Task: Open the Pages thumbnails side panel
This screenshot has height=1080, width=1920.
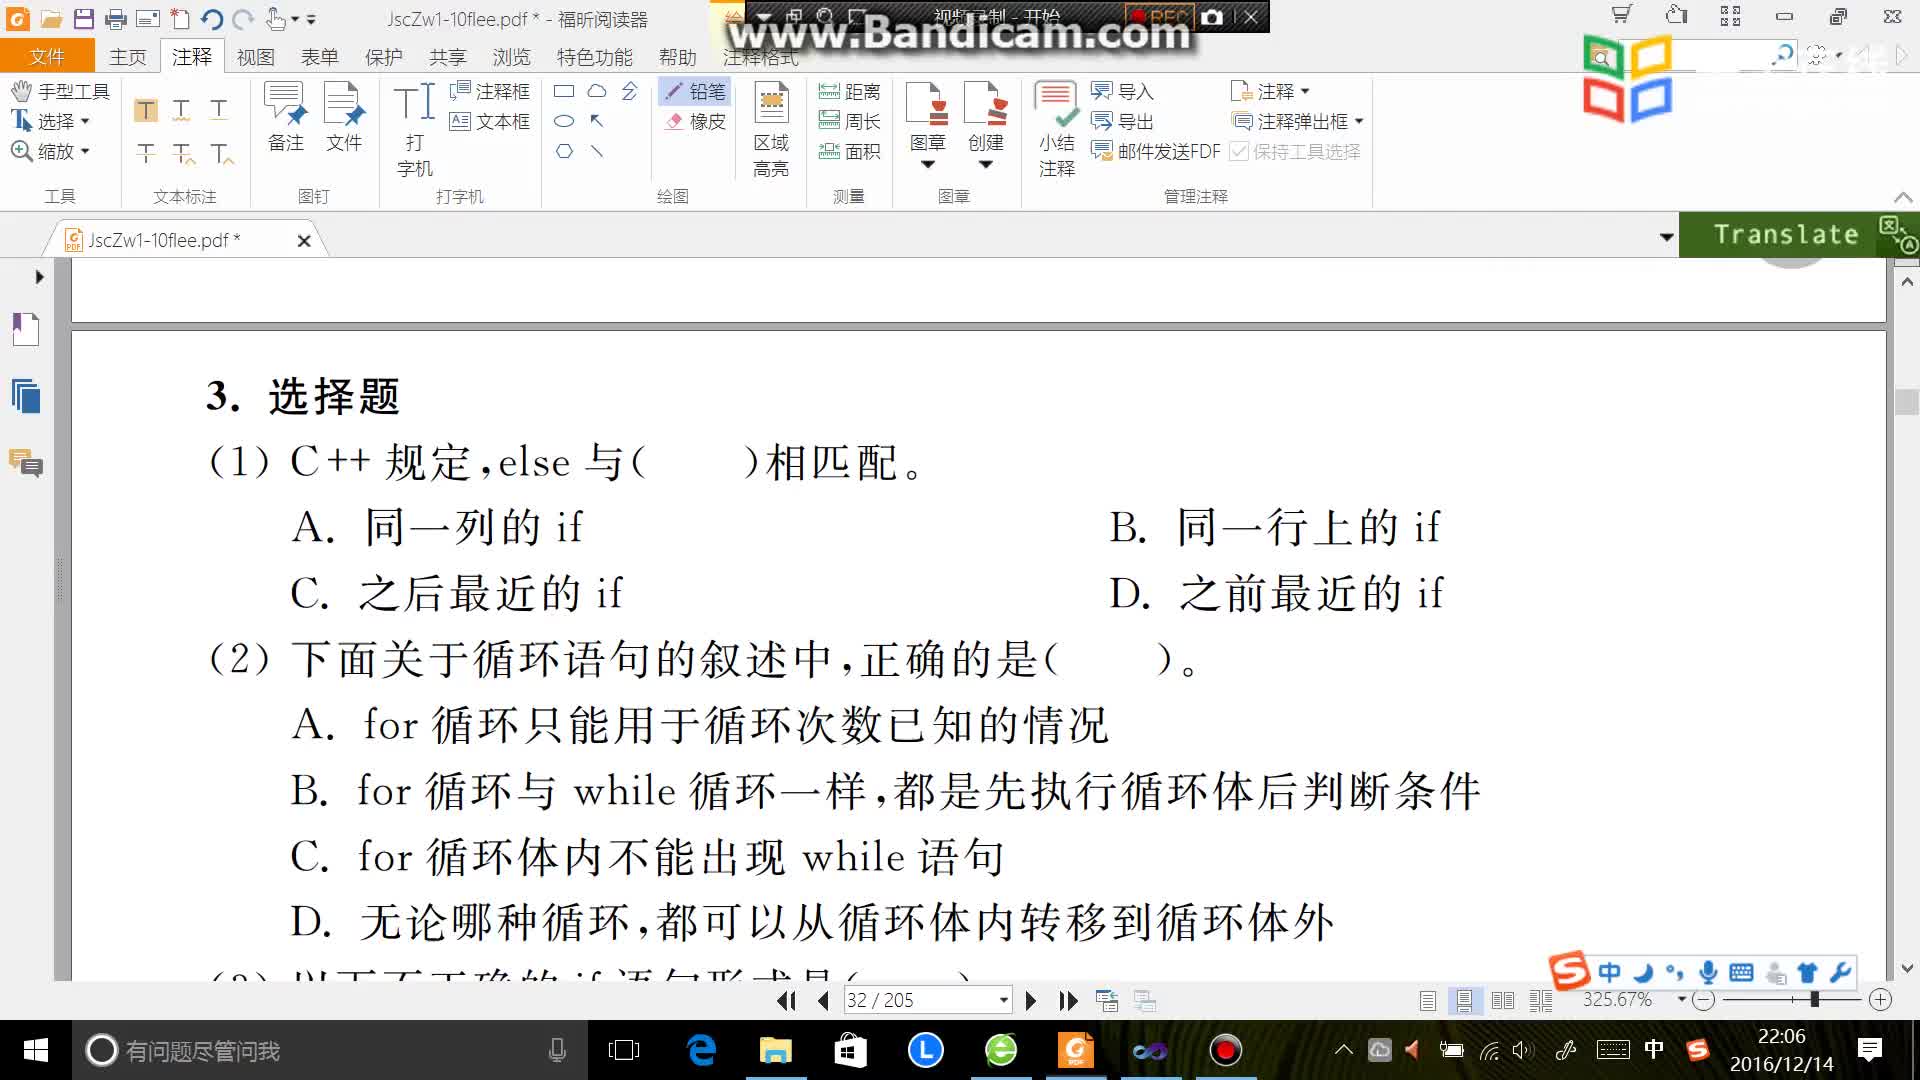Action: coord(26,396)
